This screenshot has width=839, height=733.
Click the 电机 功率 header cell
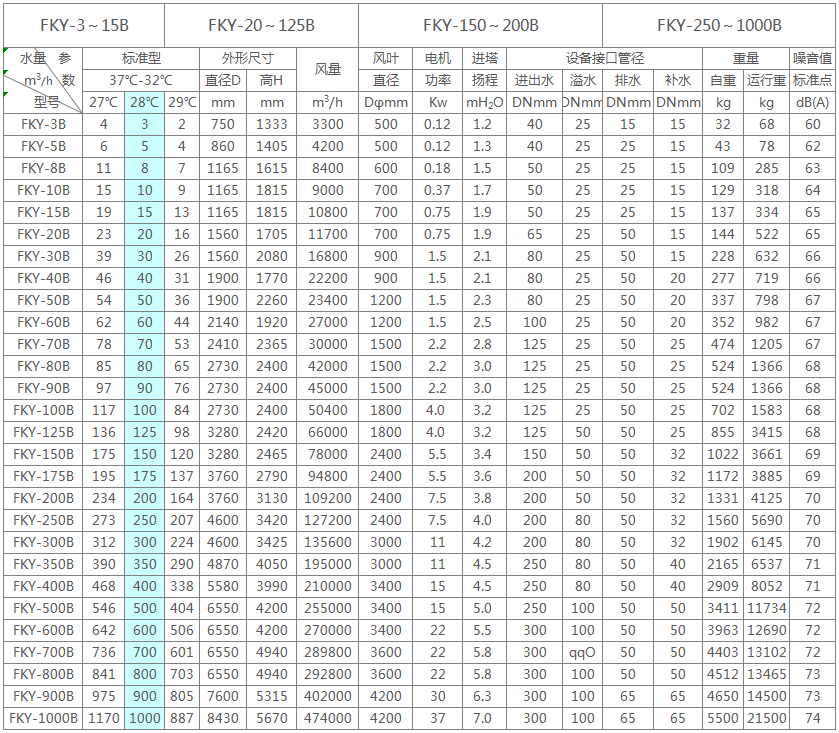[x=438, y=70]
